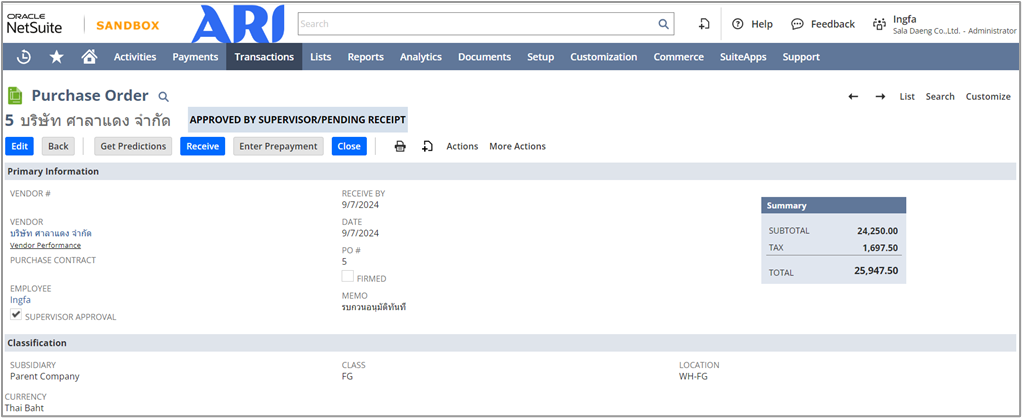Open the employee Ingfa link

coord(20,300)
